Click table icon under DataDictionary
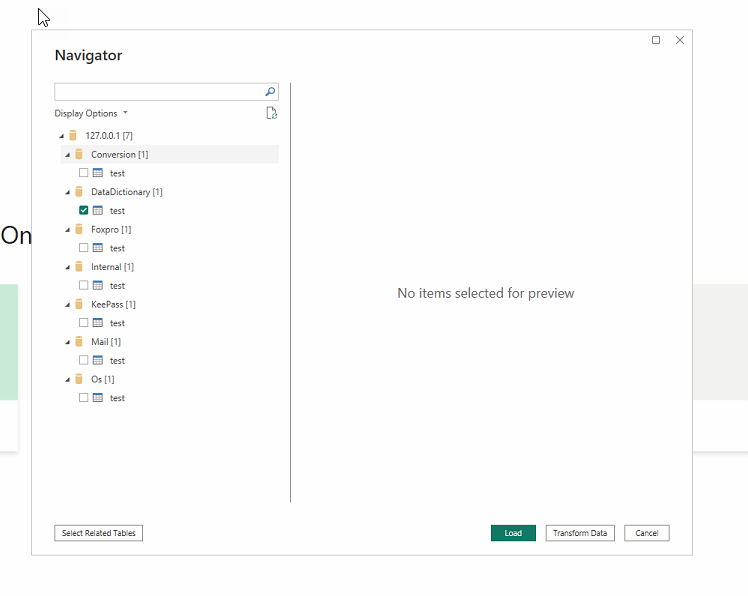This screenshot has height=596, width=748. [x=98, y=210]
